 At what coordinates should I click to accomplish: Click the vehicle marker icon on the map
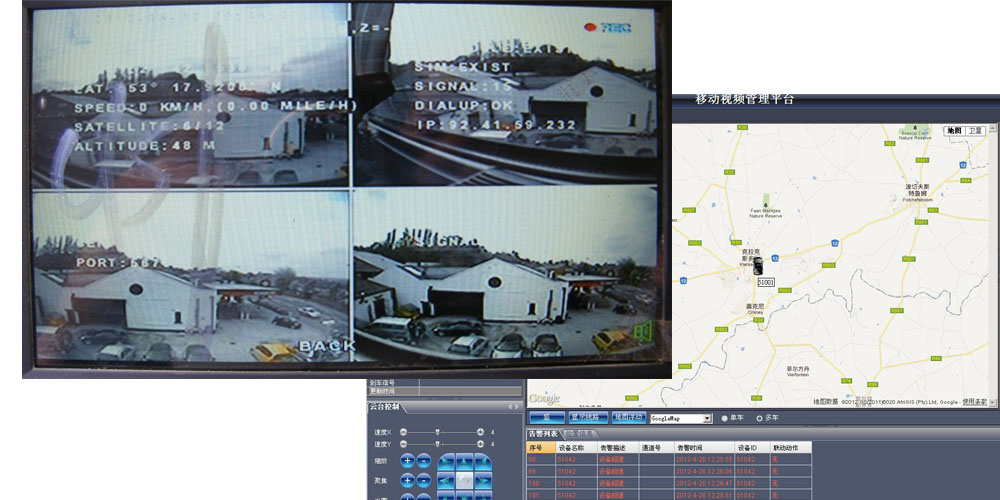(758, 265)
